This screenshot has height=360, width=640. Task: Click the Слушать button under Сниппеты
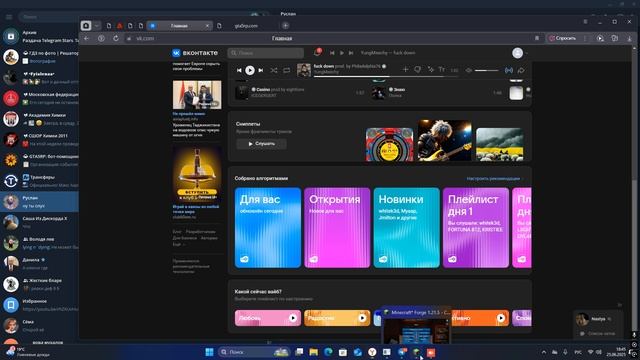click(x=261, y=144)
